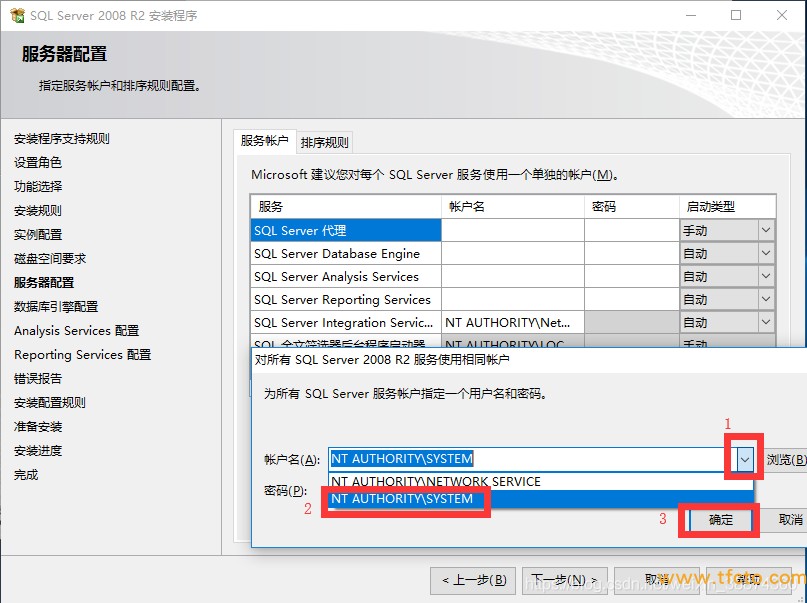Expand startup type dropdown for SQL Server 代理
807x603 pixels.
tap(766, 230)
